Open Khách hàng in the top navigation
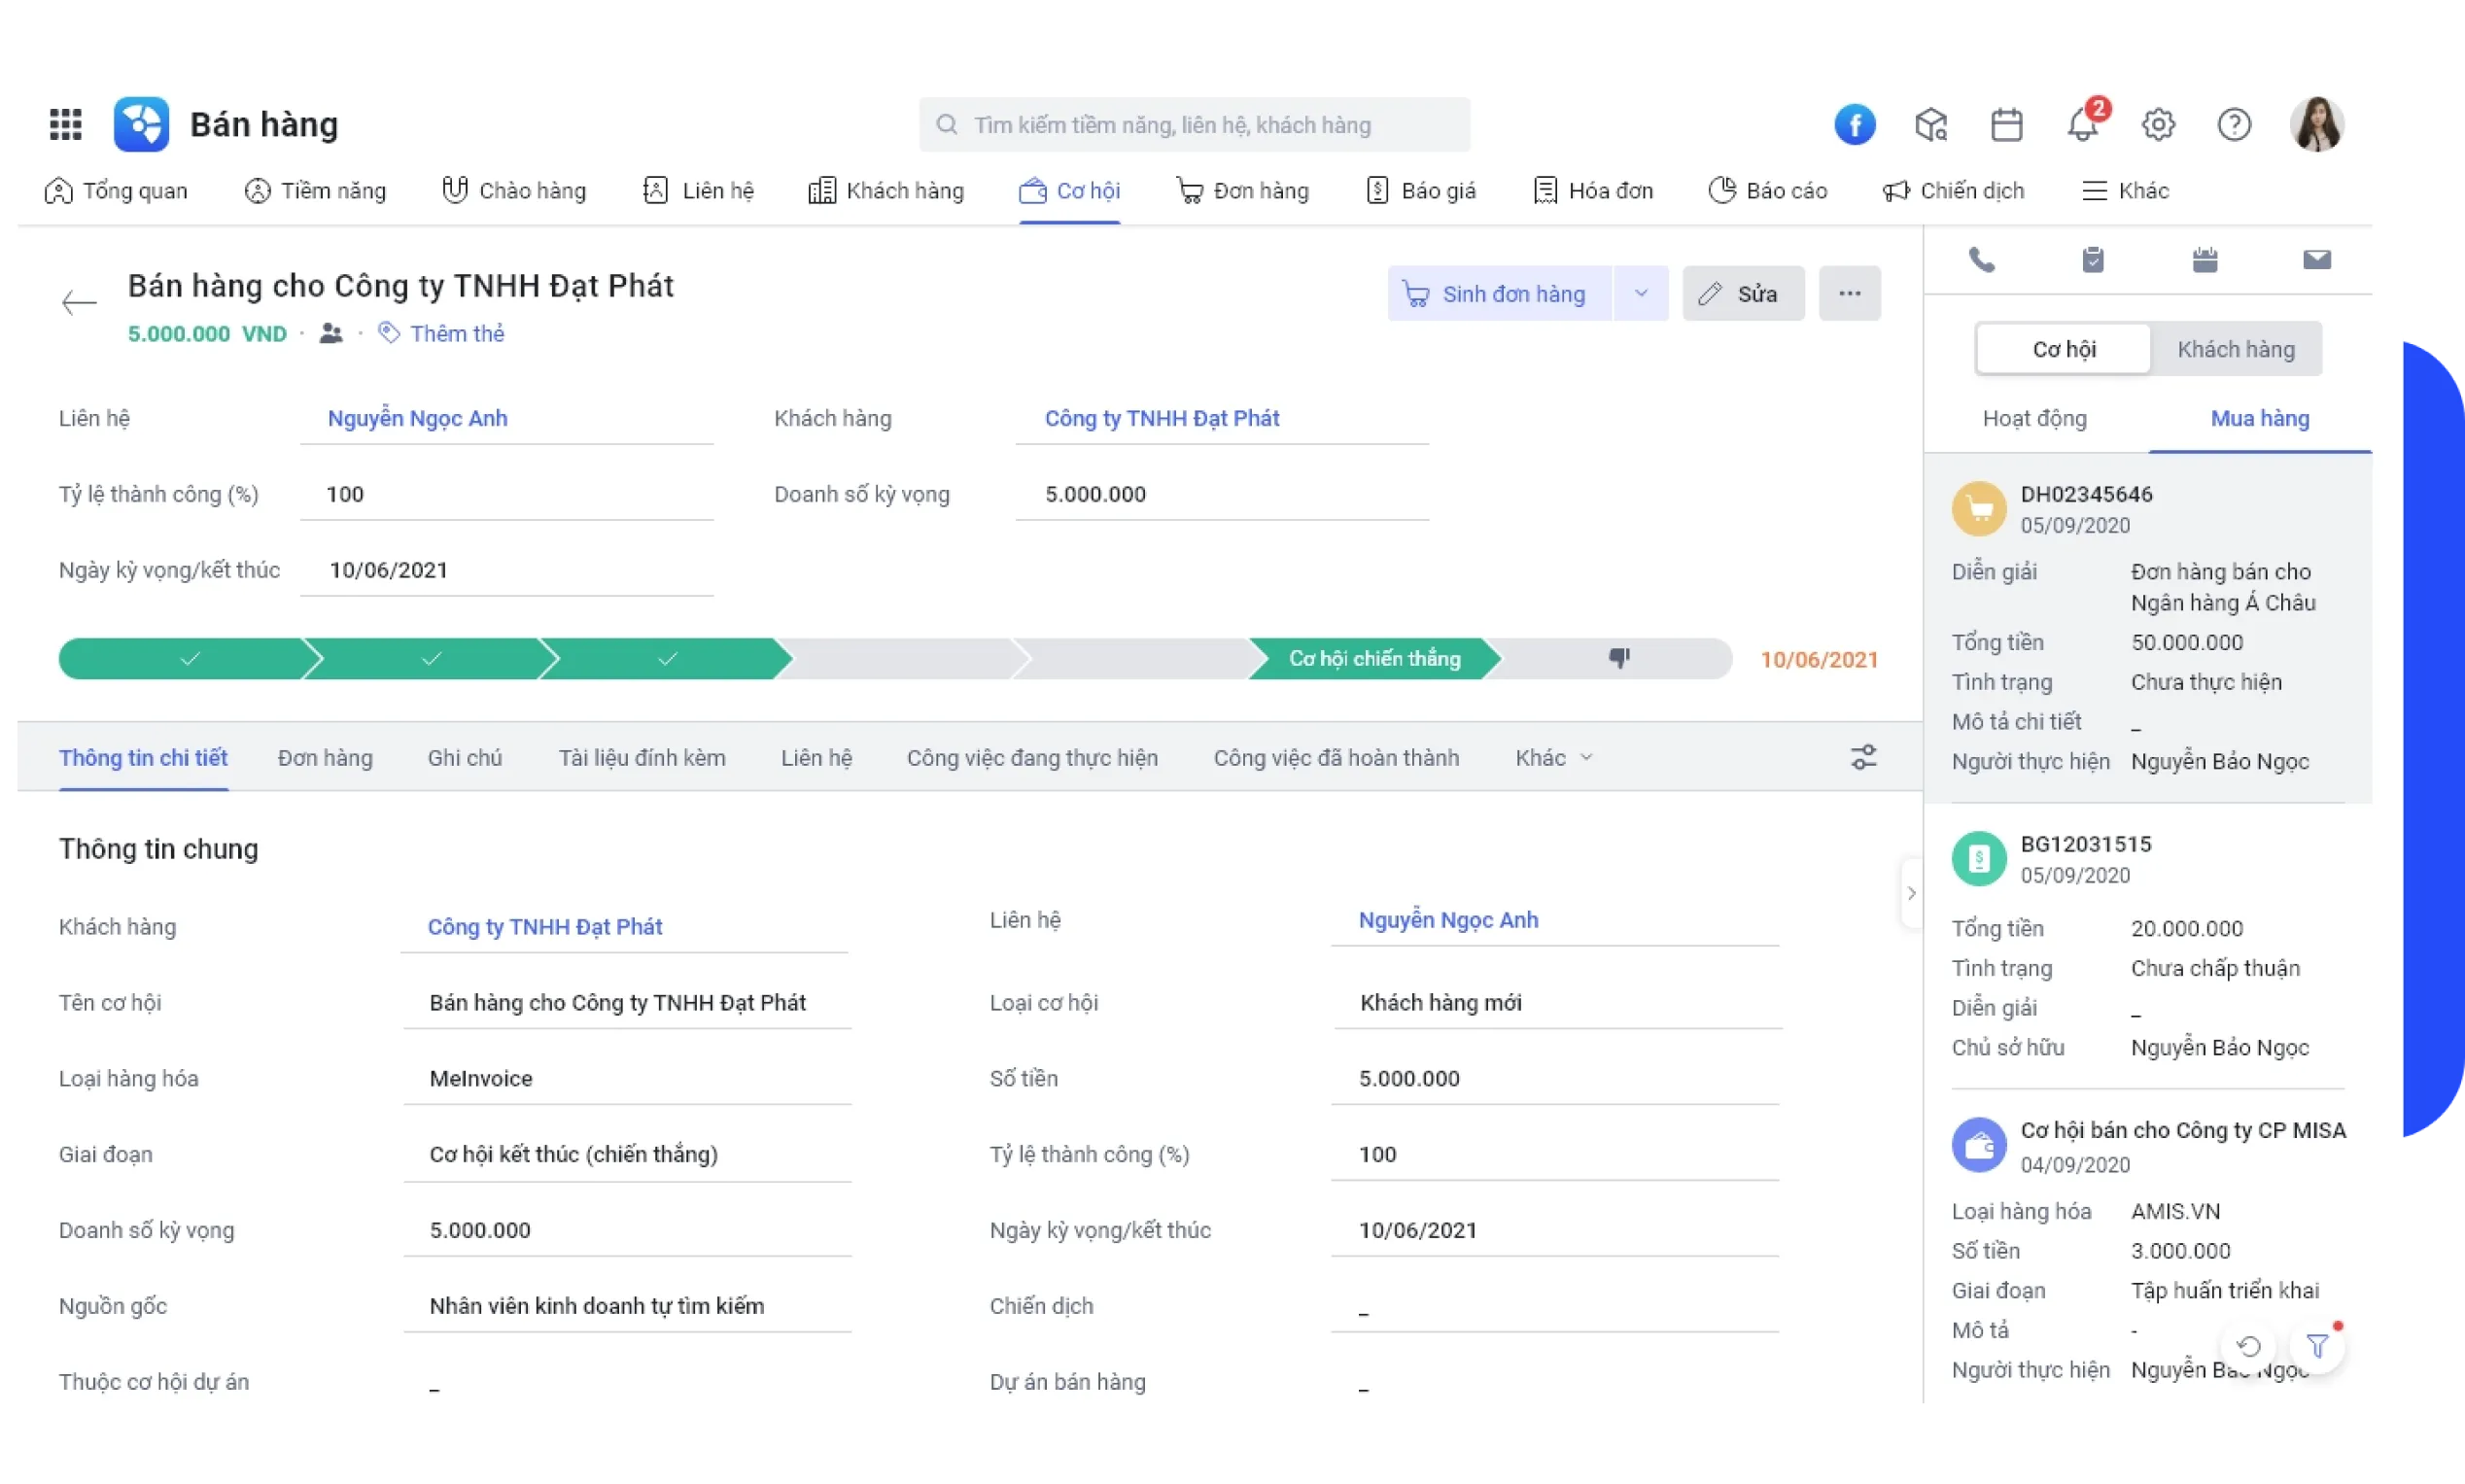This screenshot has height=1484, width=2465. pos(886,191)
